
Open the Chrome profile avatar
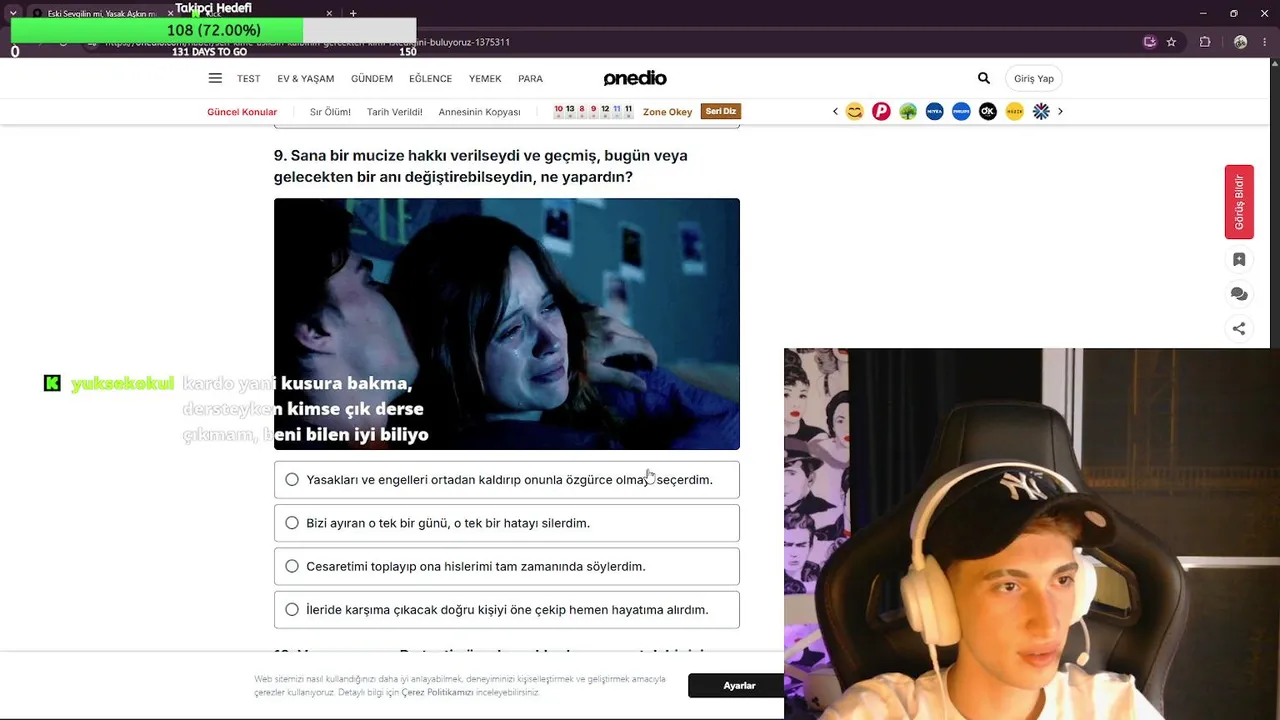tap(1240, 42)
